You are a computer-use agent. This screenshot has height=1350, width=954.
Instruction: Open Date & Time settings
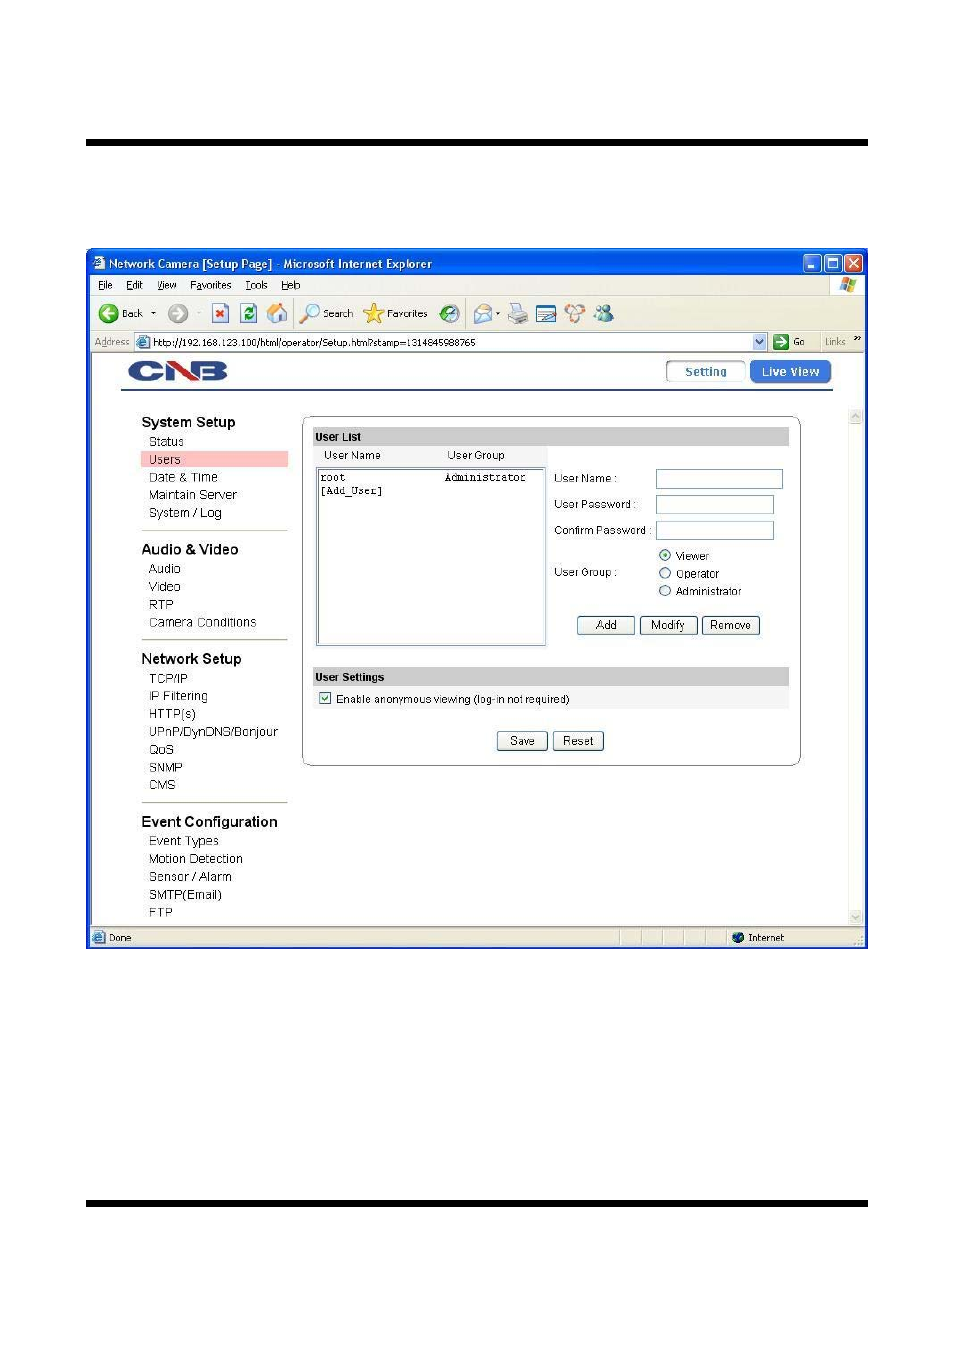[183, 478]
